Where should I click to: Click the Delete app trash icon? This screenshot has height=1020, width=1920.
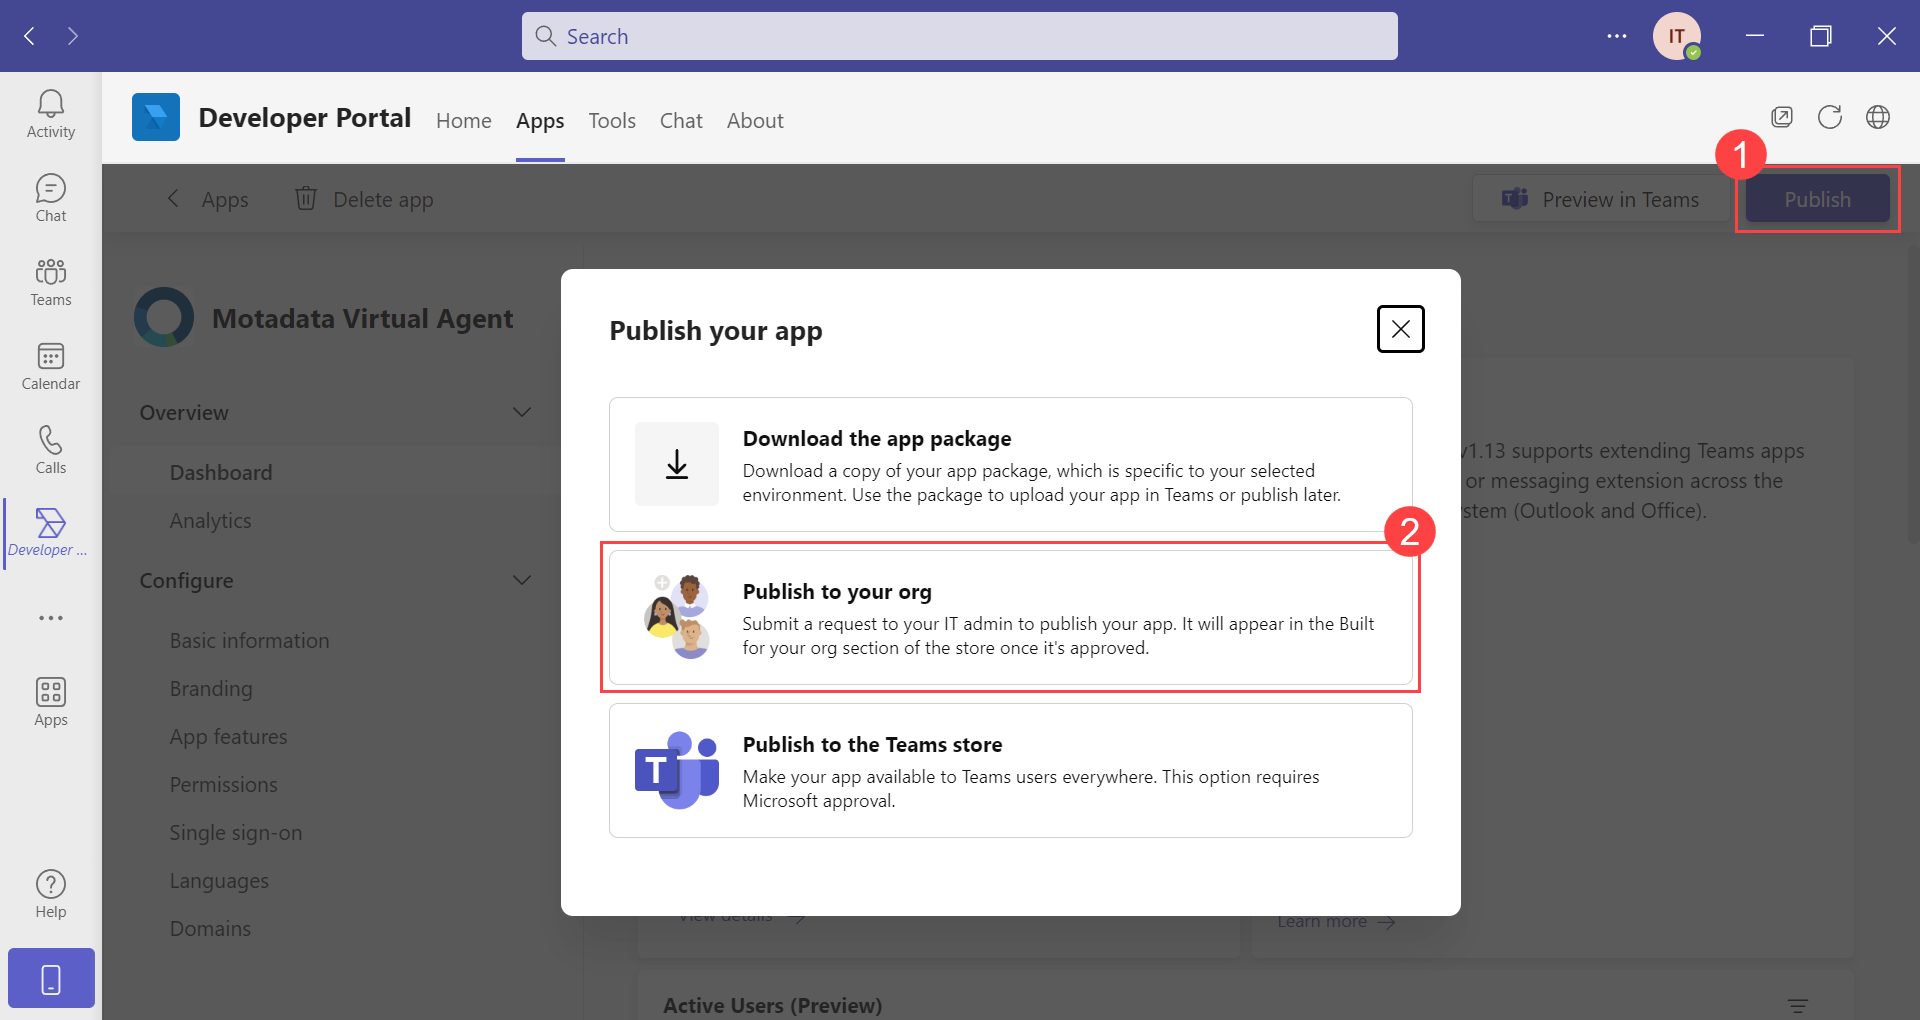(x=306, y=198)
